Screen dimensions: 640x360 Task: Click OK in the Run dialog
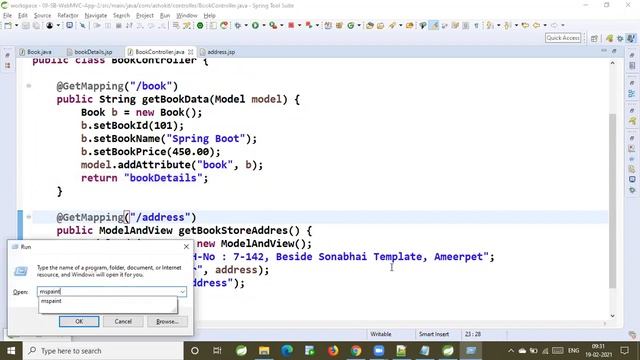tap(79, 321)
